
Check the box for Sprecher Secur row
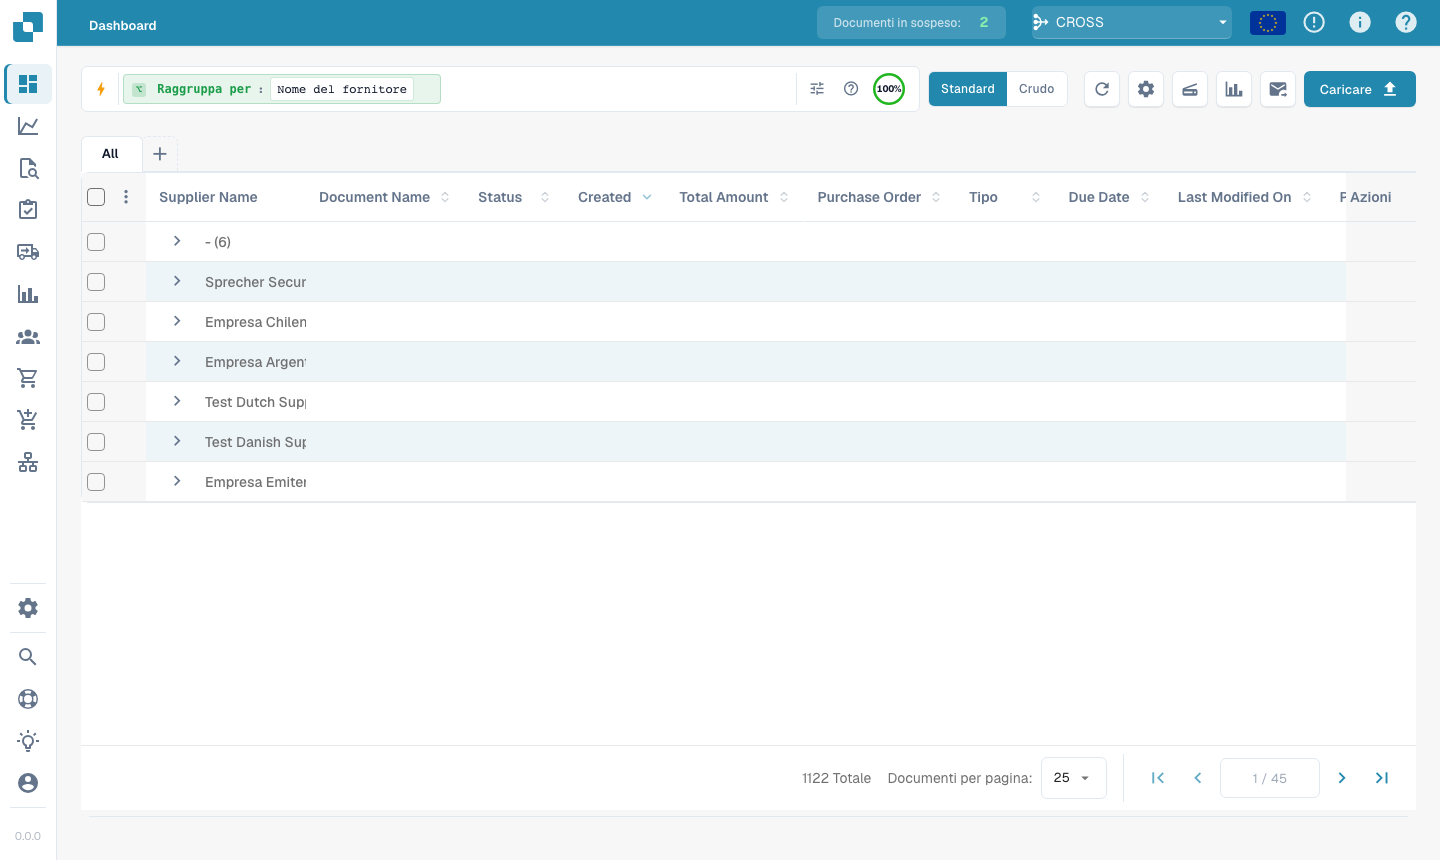[x=96, y=282]
